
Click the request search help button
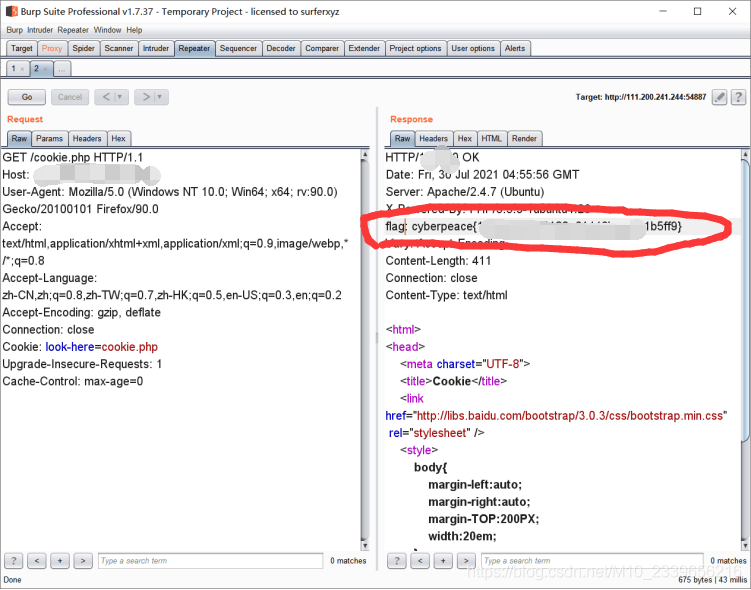tap(13, 560)
